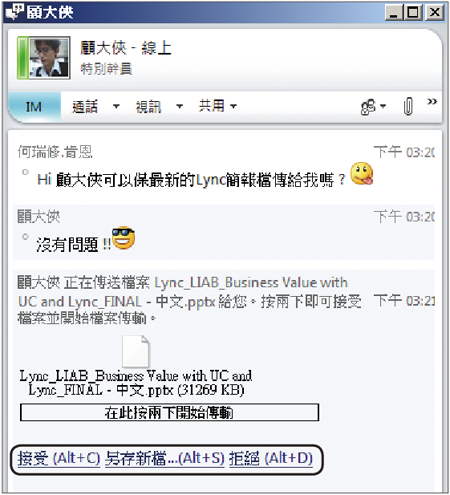Screen dimensions: 450x495
Task: Click the blank document file icon
Action: click(136, 351)
